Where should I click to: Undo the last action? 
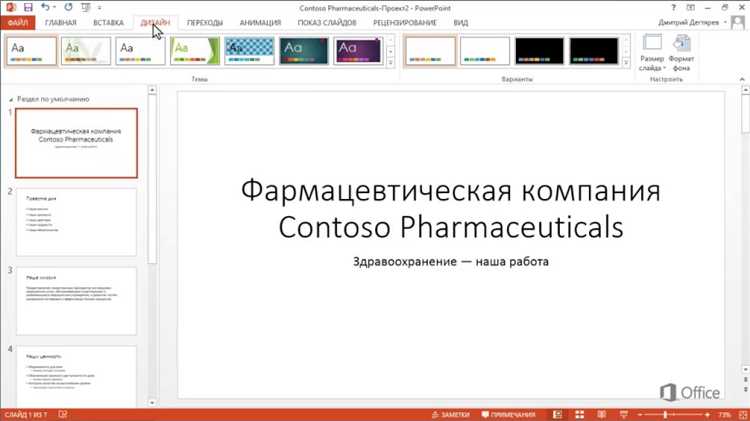pos(45,7)
